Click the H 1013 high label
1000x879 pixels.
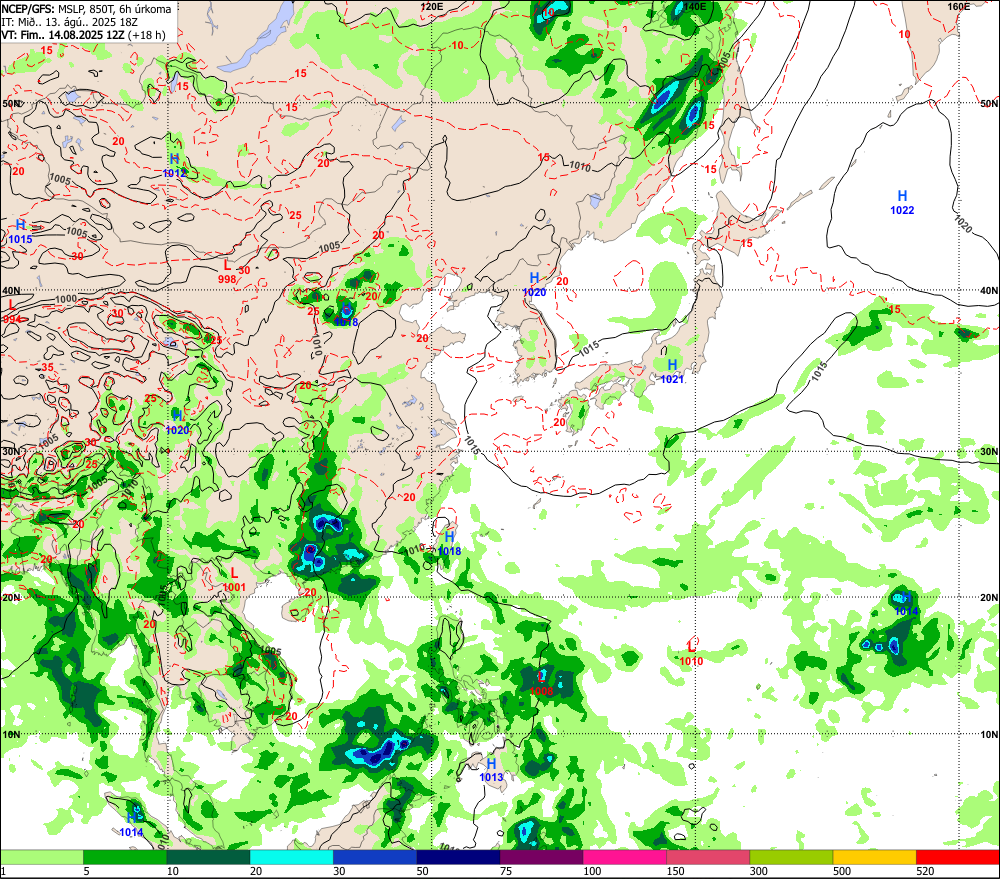pyautogui.click(x=491, y=769)
